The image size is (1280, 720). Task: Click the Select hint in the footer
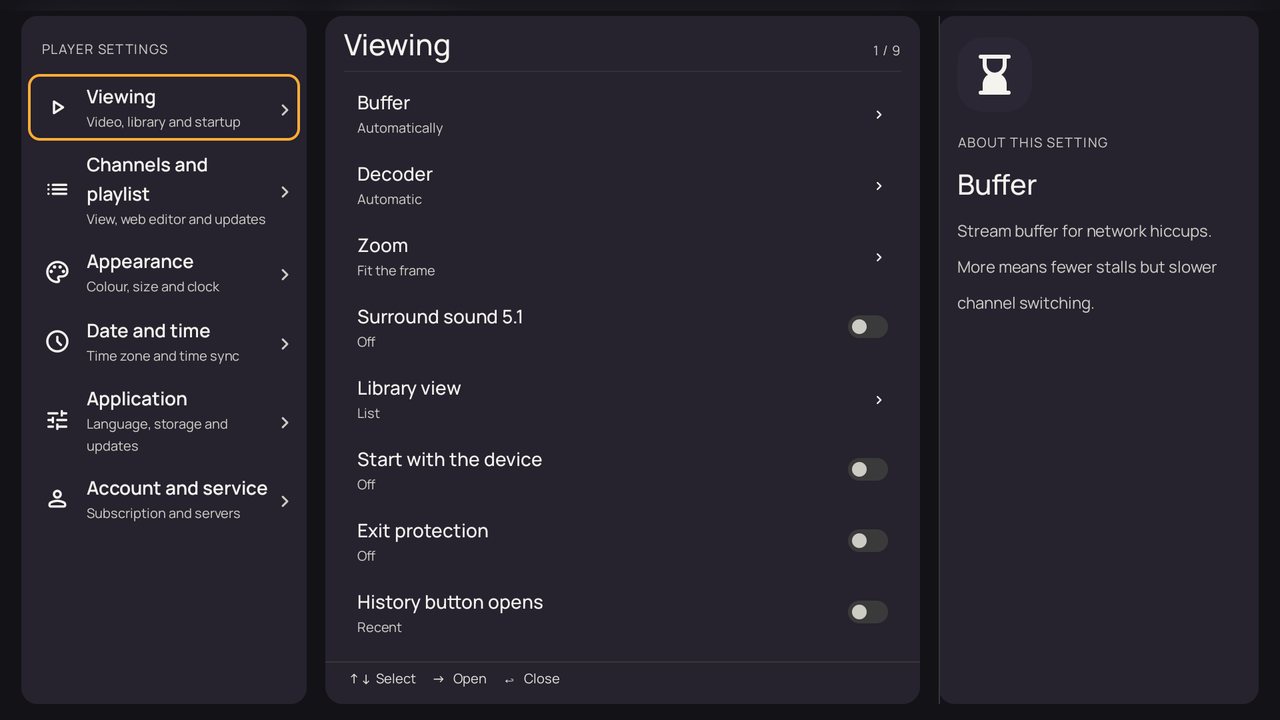[383, 679]
